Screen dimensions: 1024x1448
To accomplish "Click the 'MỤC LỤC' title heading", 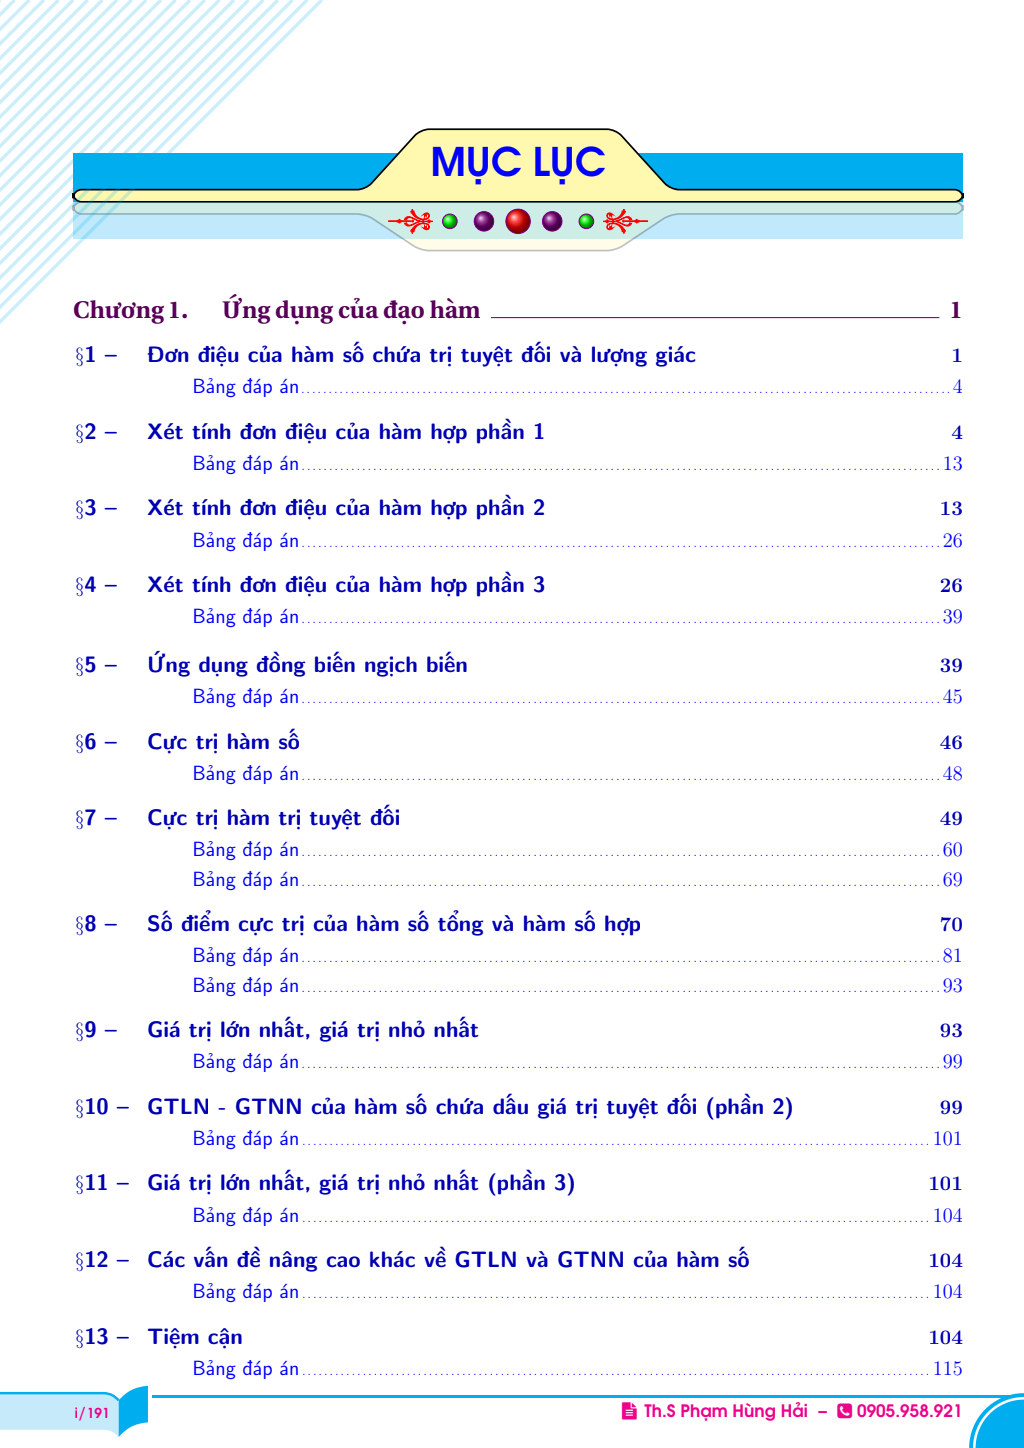I will pyautogui.click(x=517, y=162).
